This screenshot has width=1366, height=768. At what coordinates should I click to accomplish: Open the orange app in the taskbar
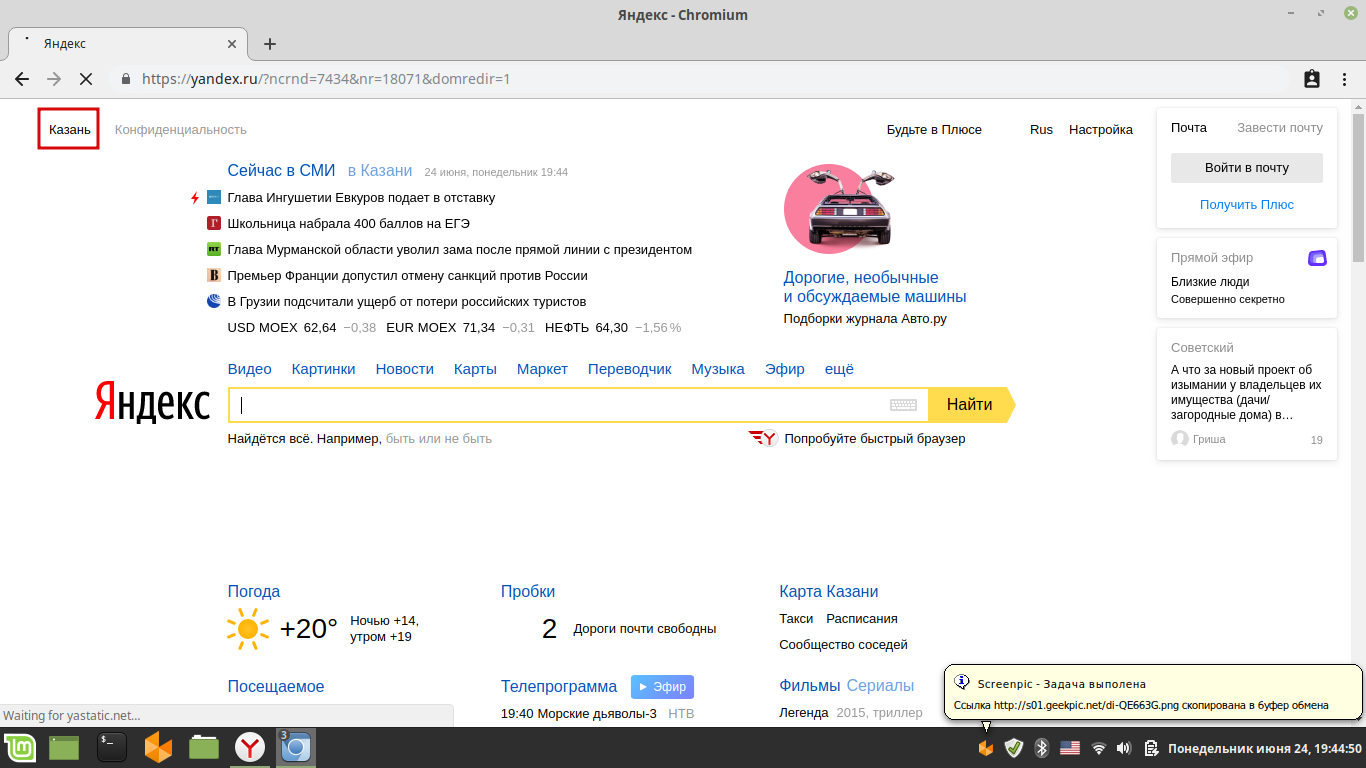159,747
